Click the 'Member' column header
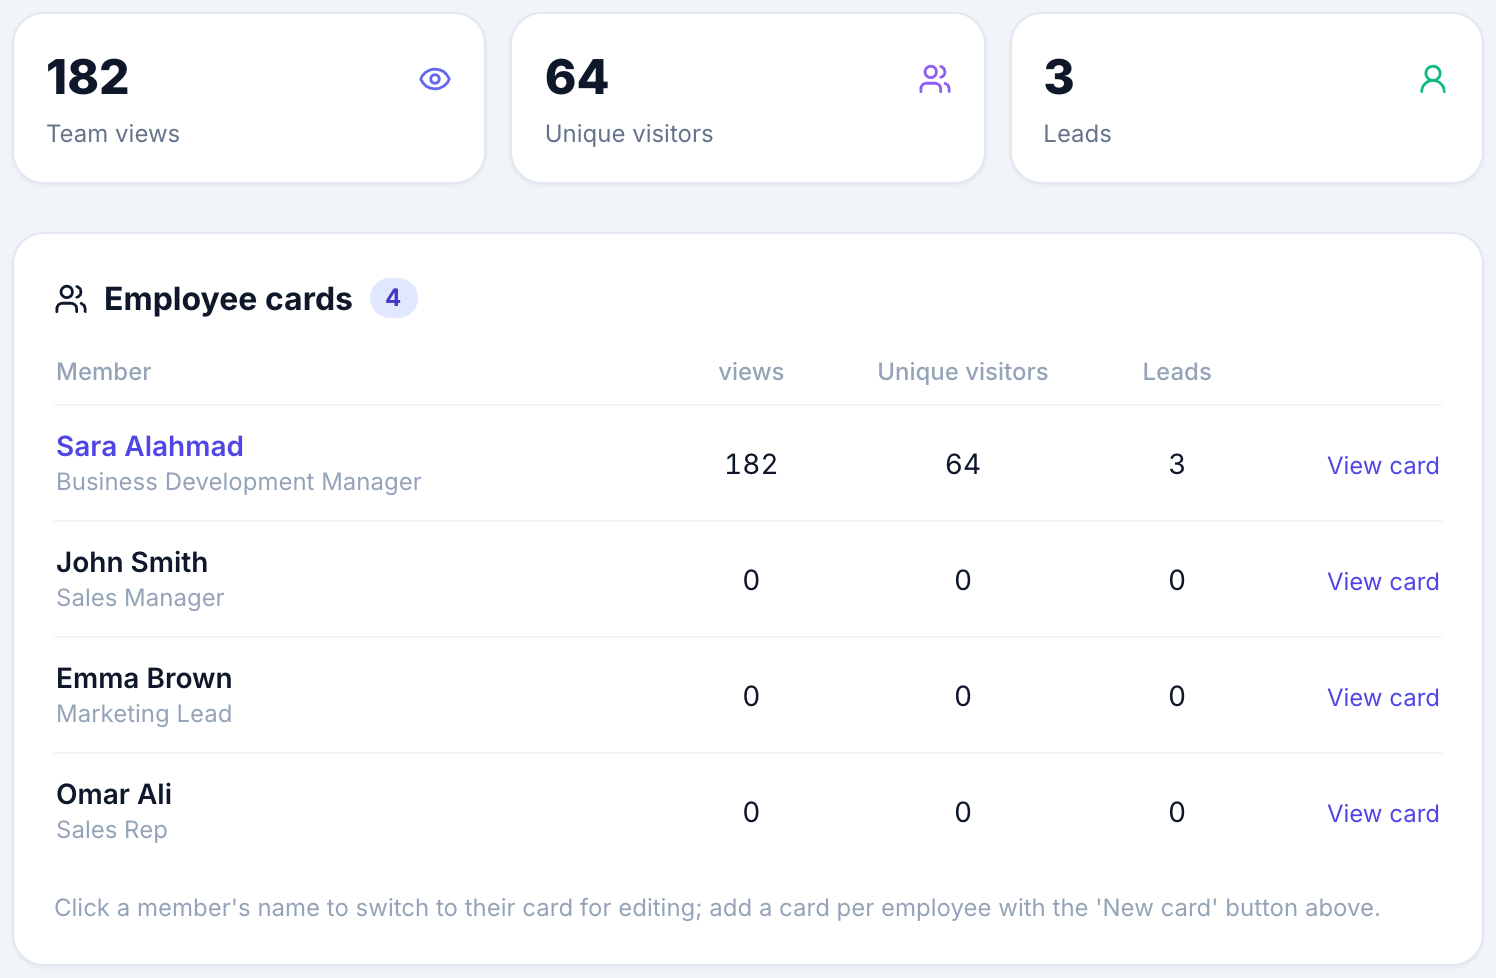 coord(104,372)
